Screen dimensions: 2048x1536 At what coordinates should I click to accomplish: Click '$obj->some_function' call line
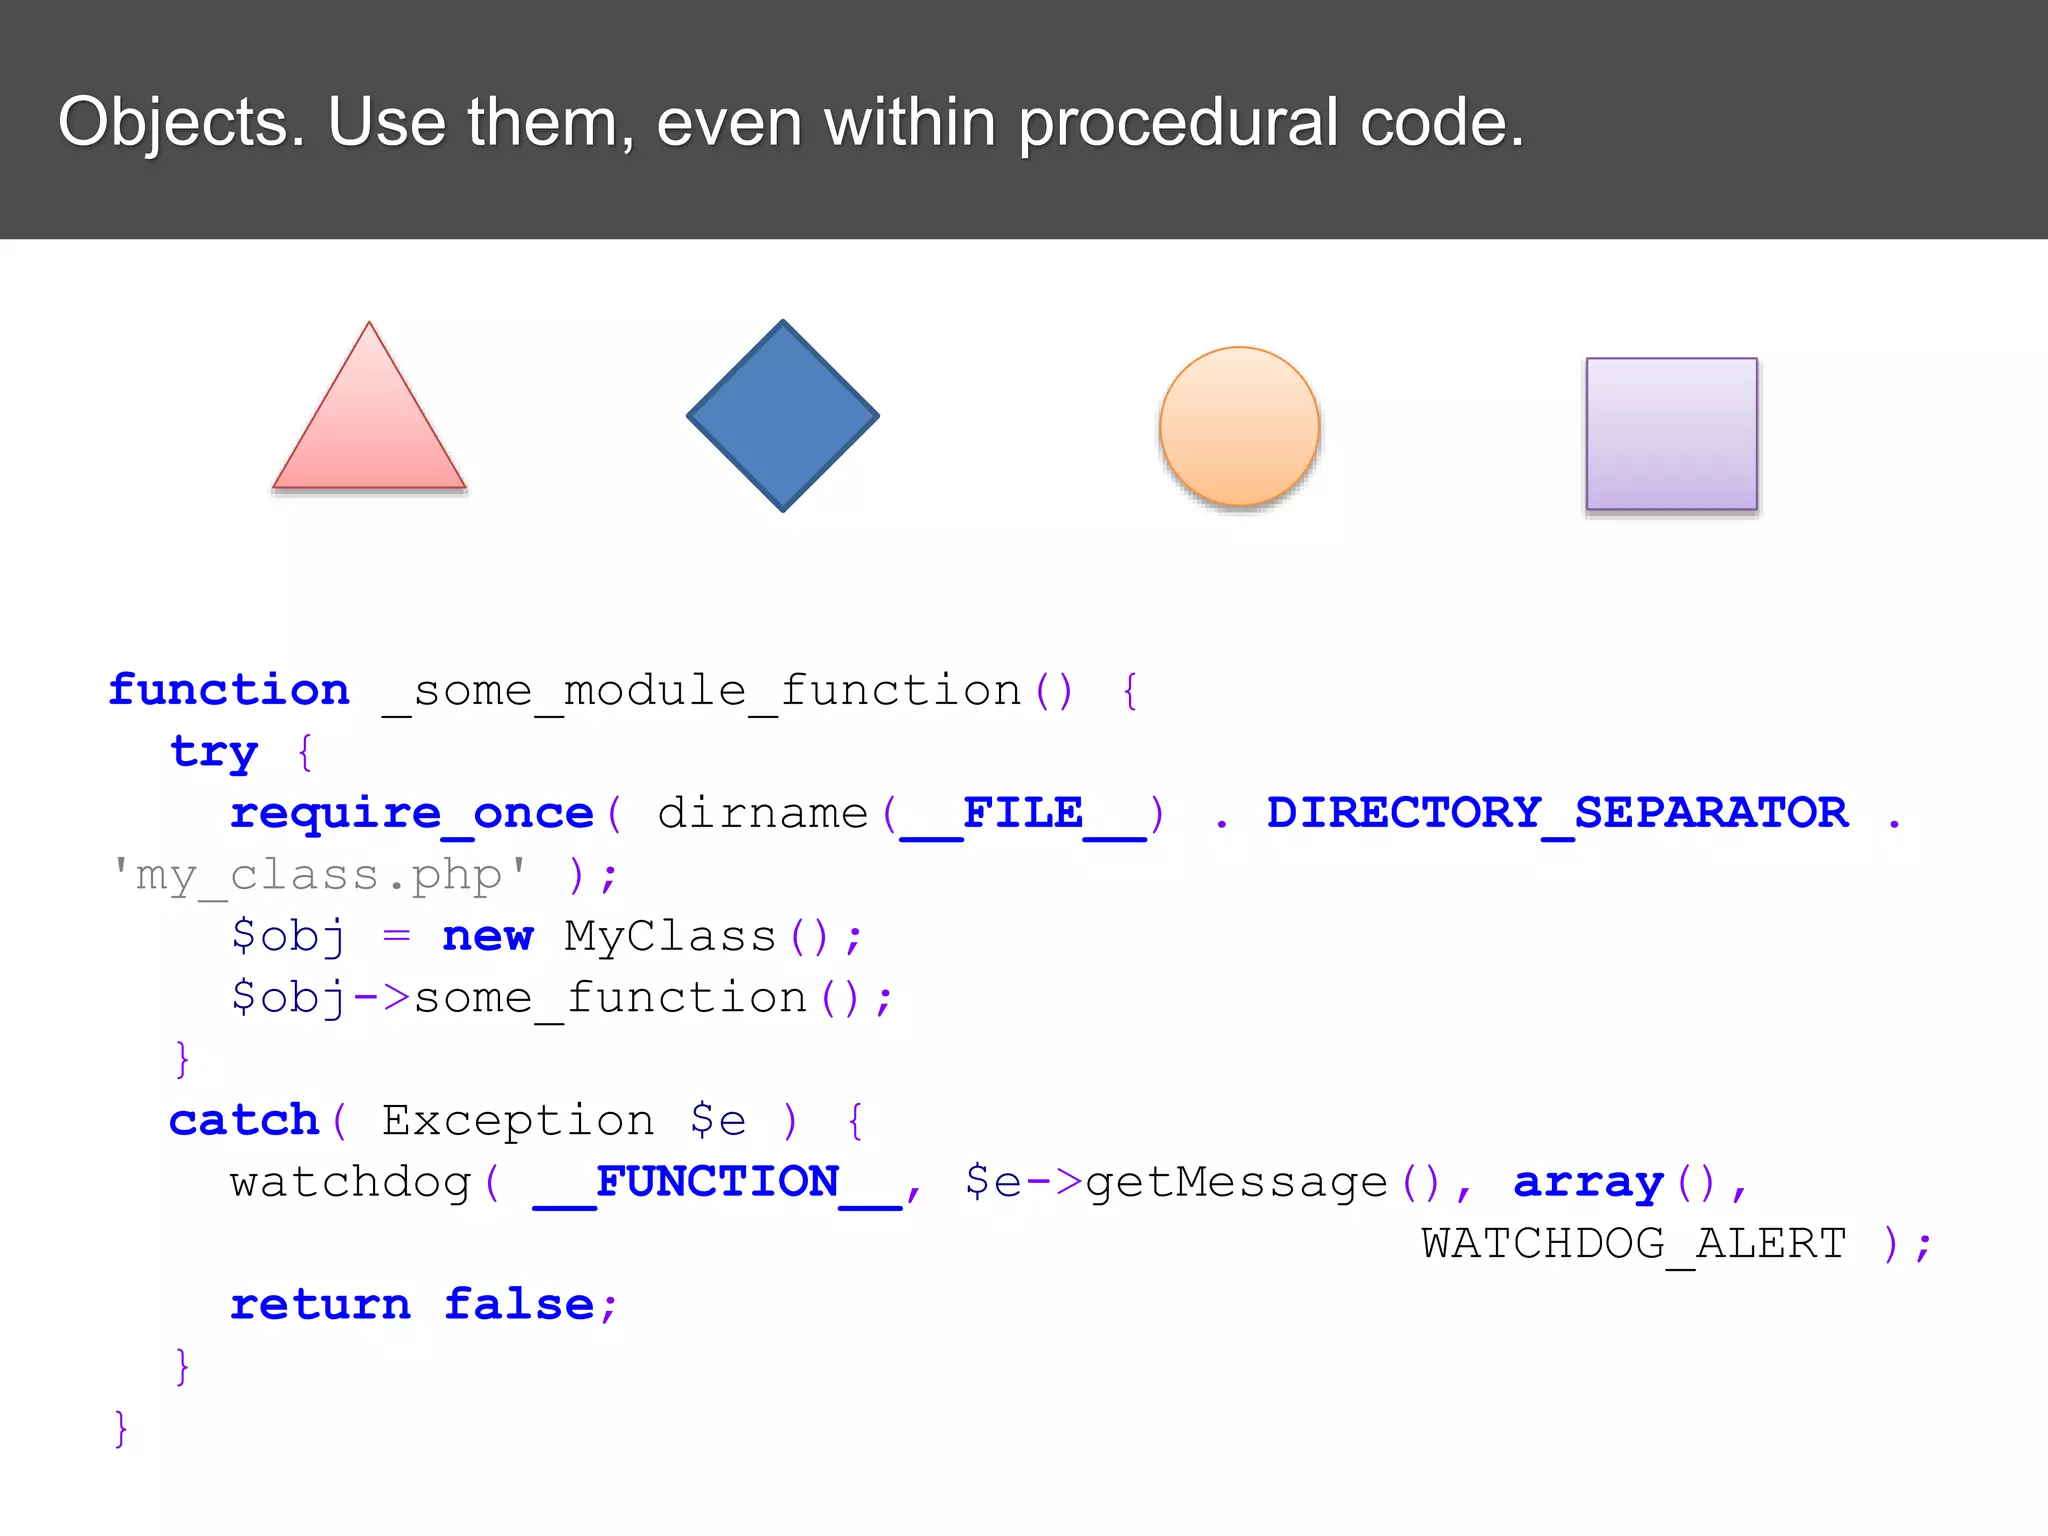click(x=561, y=998)
